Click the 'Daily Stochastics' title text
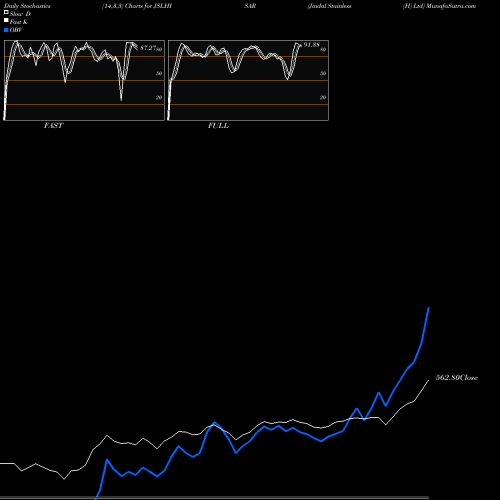This screenshot has height=500, width=500. 27,6
